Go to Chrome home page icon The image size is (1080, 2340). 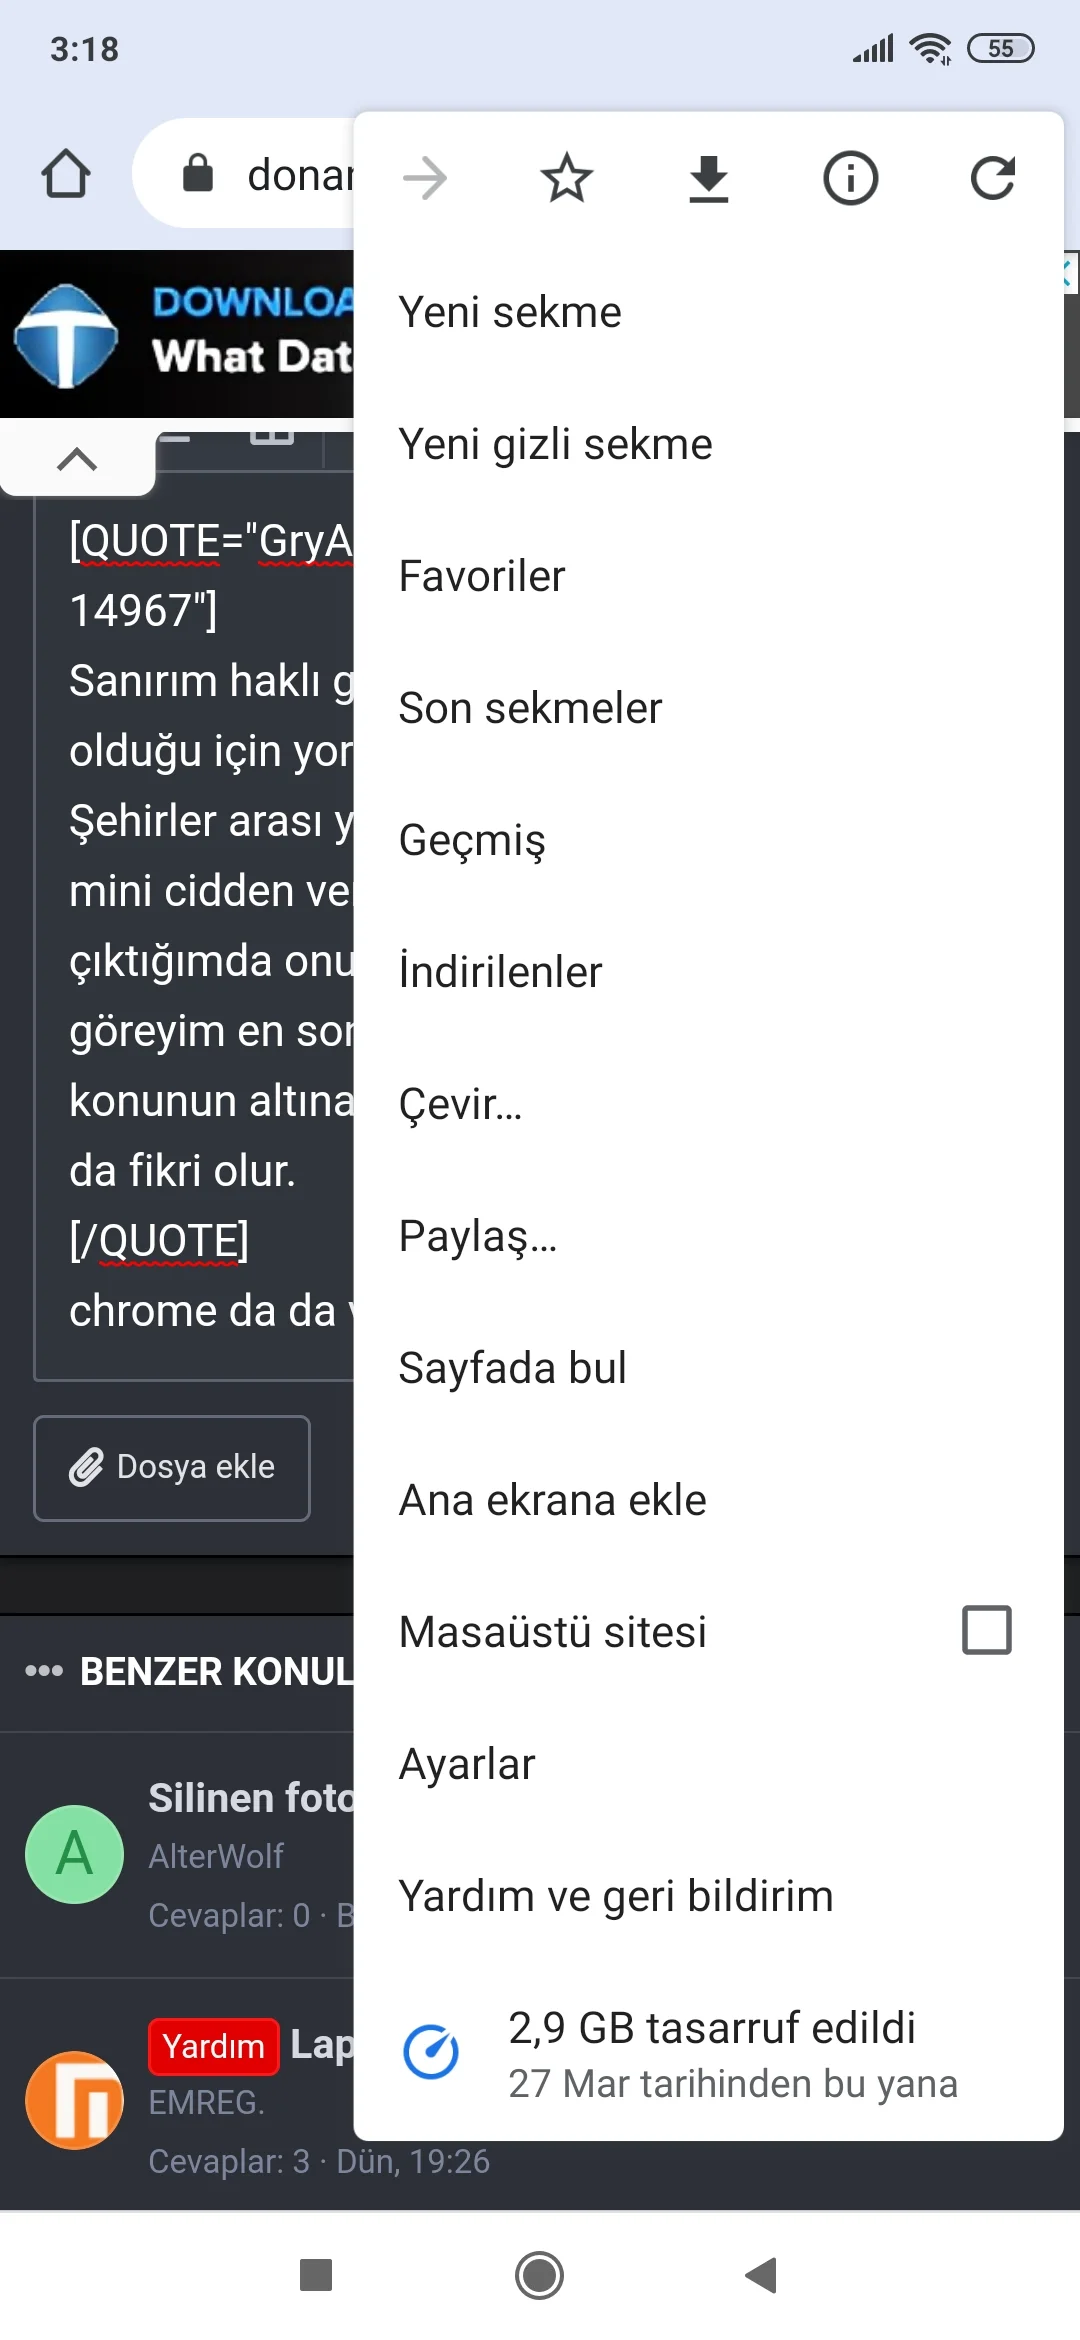coord(66,175)
